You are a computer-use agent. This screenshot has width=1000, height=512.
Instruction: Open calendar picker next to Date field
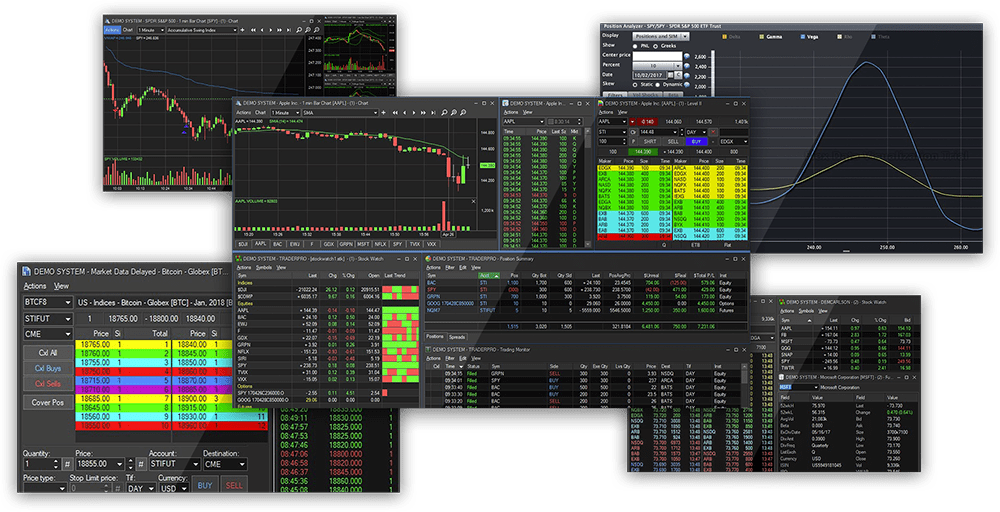(670, 75)
